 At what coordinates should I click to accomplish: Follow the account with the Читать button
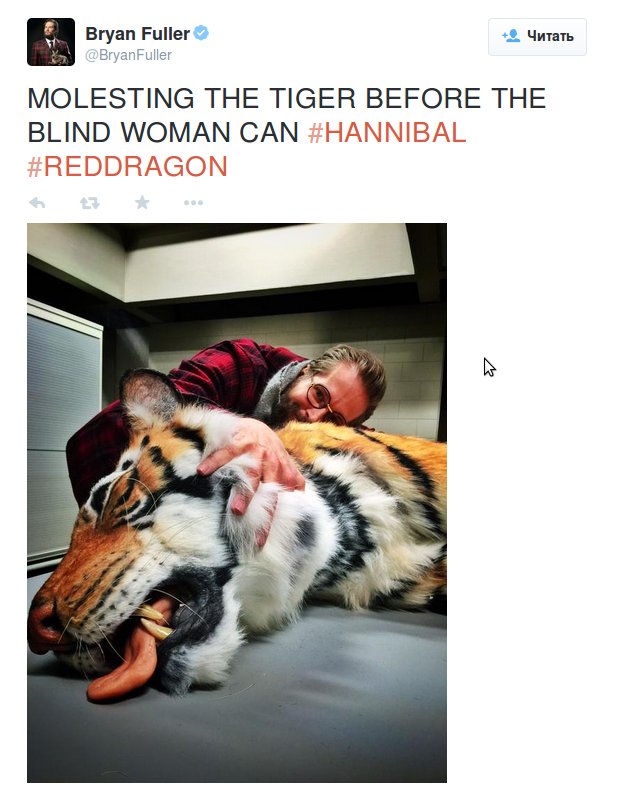tap(537, 37)
